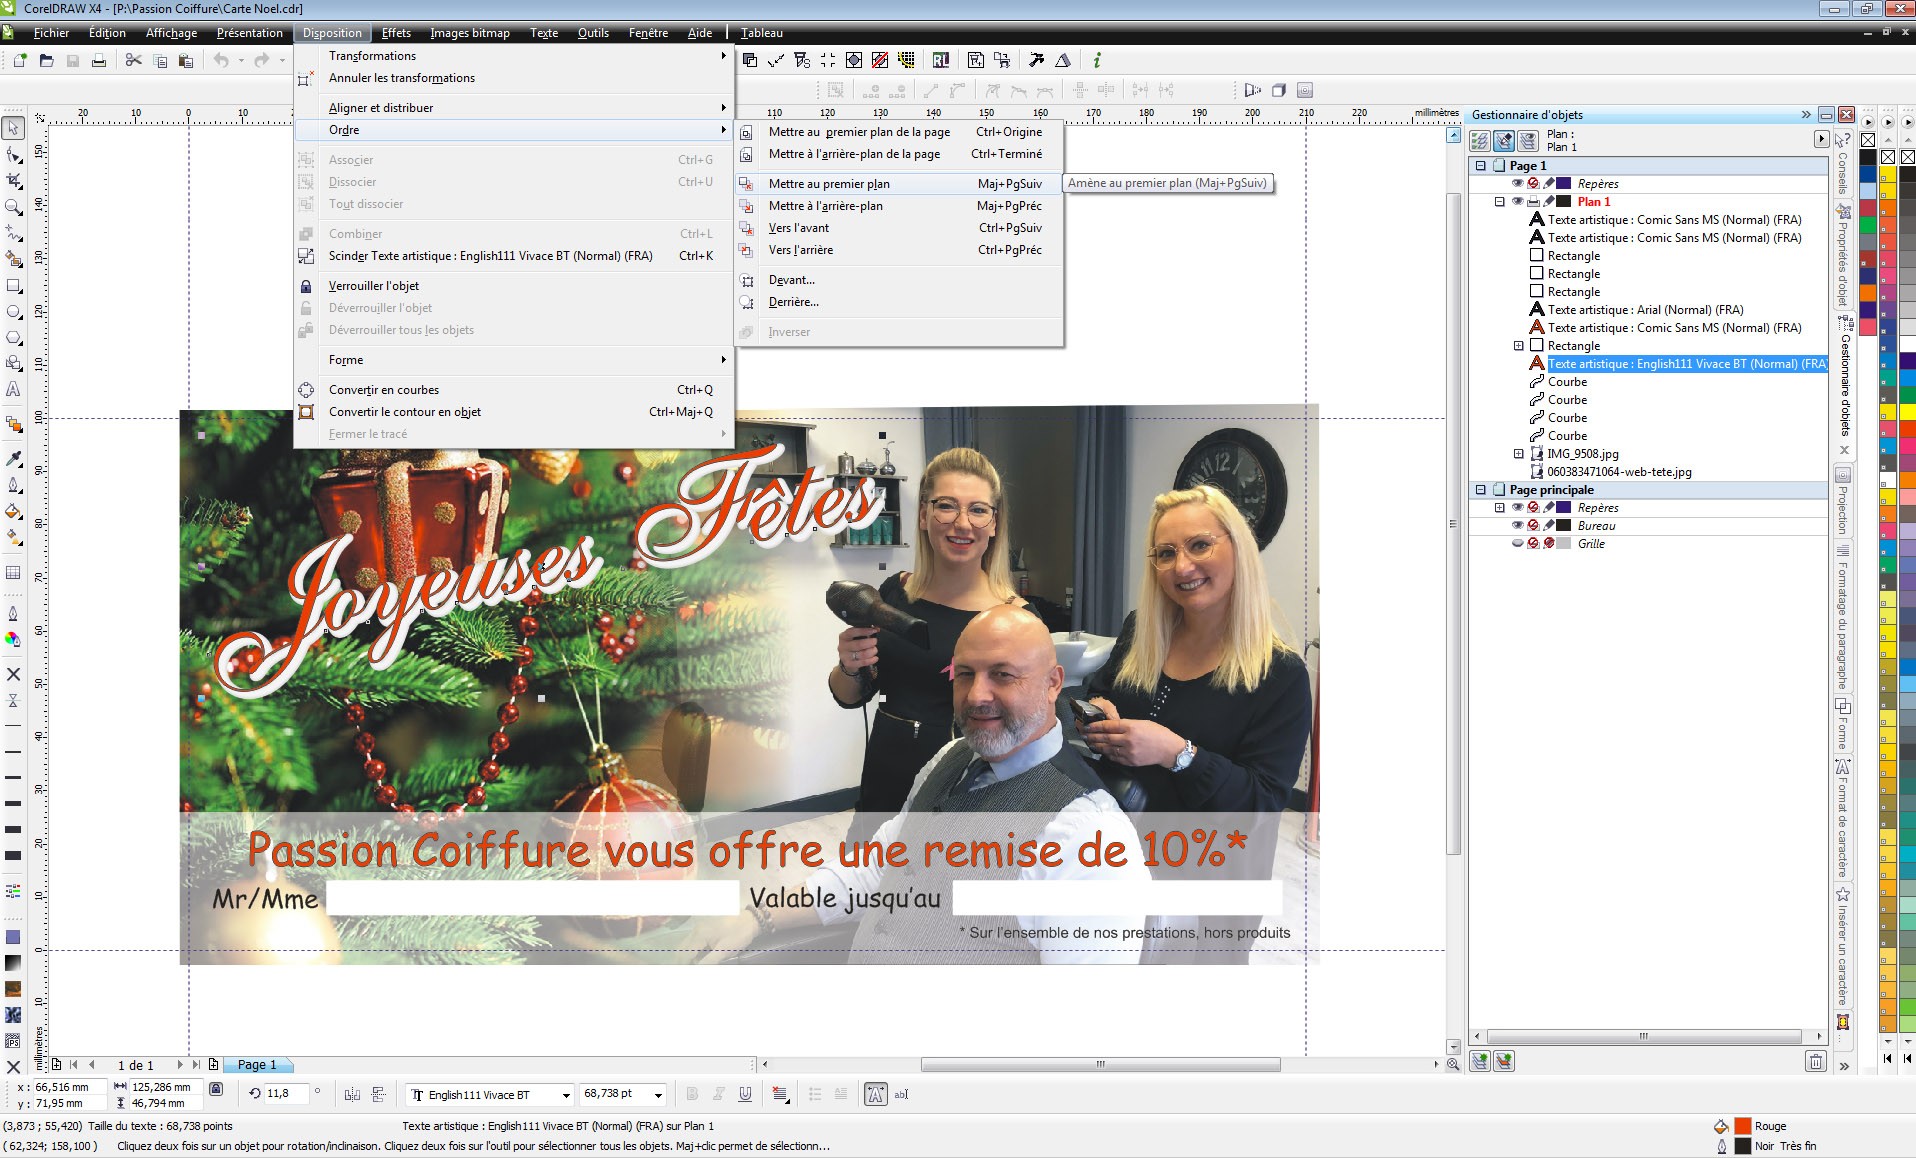The image size is (1916, 1158).
Task: Select the Bureau layer in object manager
Action: pos(1596,526)
